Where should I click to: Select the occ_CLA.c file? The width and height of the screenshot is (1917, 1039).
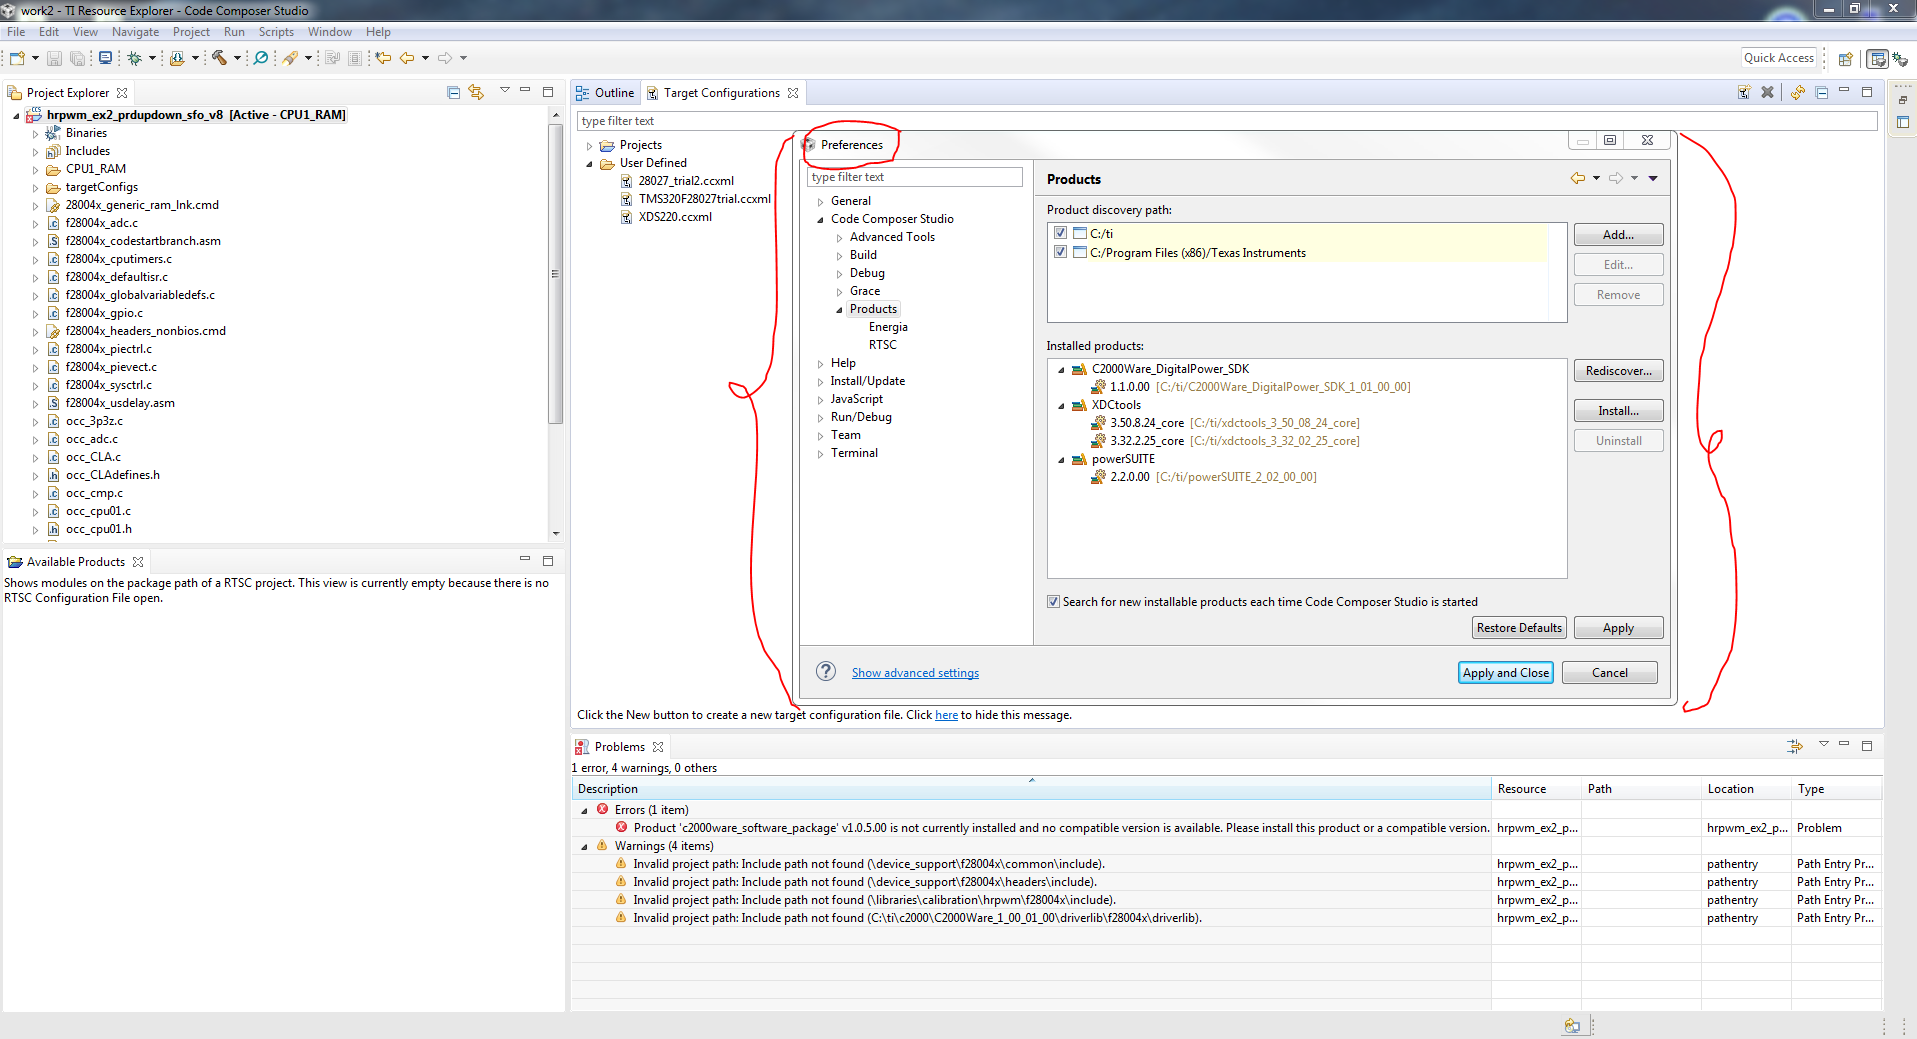click(x=93, y=457)
